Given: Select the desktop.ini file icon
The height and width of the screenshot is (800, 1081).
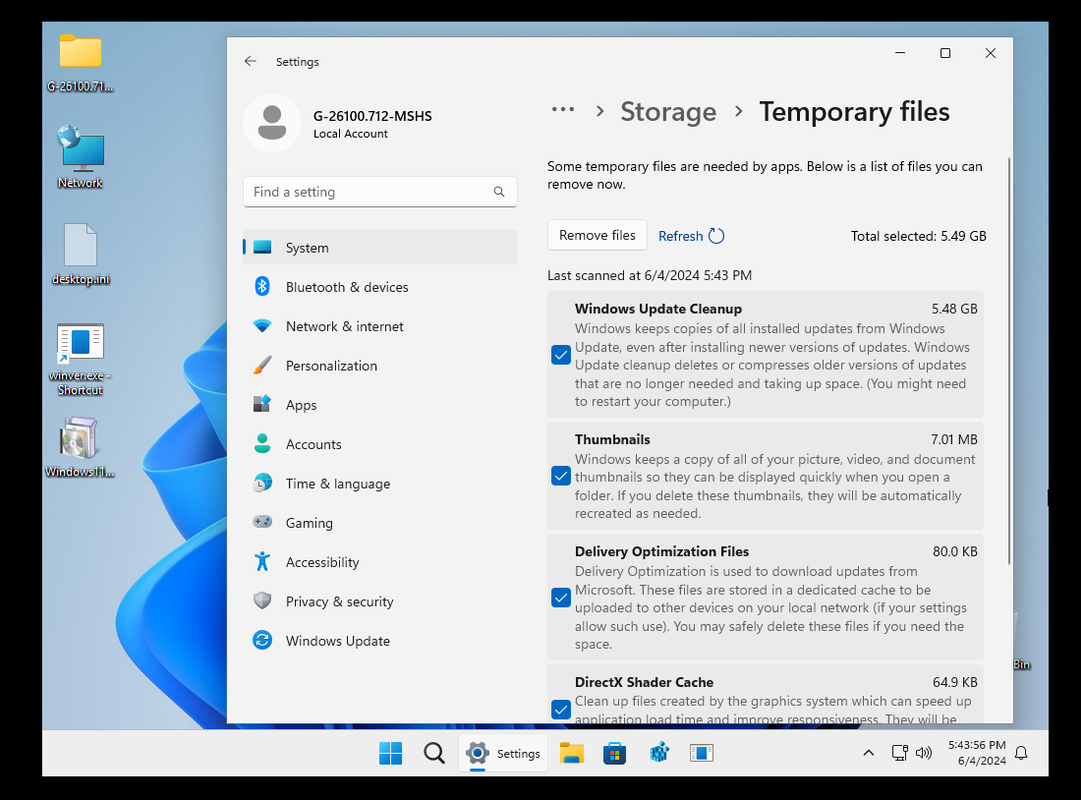Looking at the screenshot, I should click(x=80, y=254).
